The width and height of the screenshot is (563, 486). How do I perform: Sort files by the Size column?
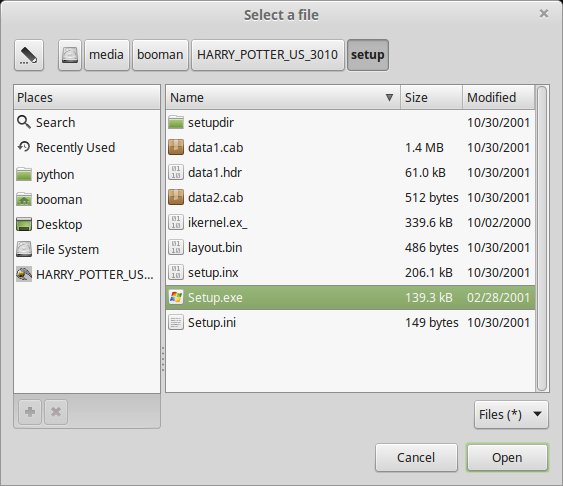[431, 97]
